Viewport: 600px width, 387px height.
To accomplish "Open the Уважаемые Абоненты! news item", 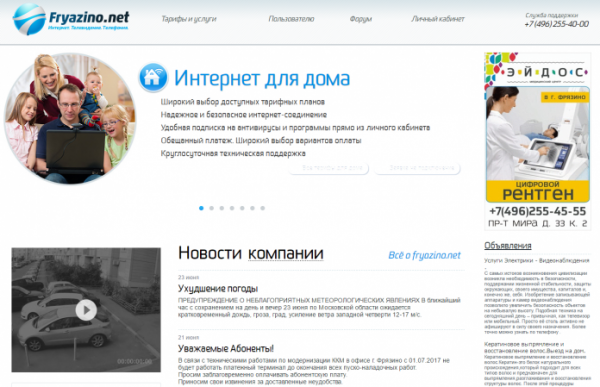I will [x=226, y=349].
